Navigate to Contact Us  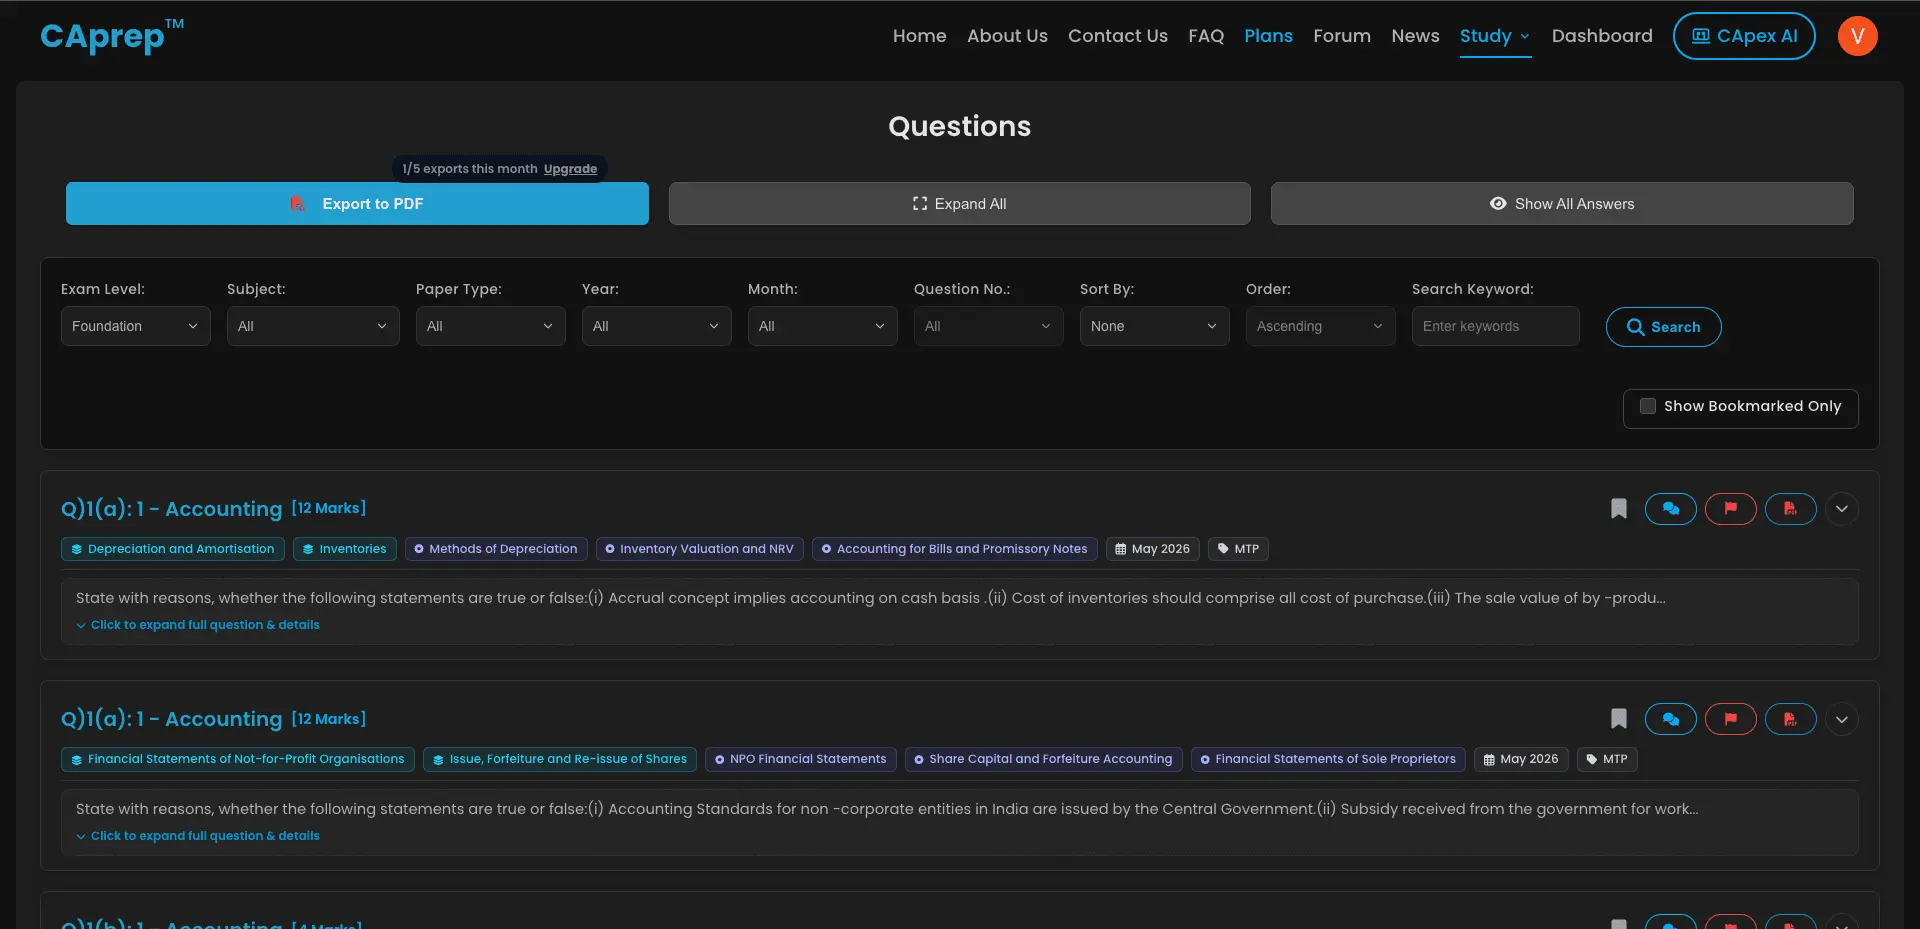tap(1118, 36)
